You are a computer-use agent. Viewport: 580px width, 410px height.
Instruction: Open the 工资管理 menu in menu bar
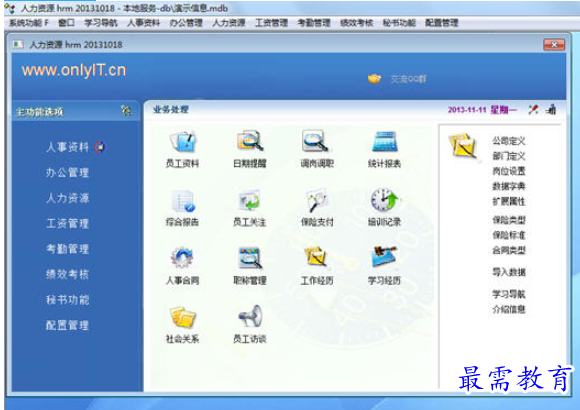point(272,23)
